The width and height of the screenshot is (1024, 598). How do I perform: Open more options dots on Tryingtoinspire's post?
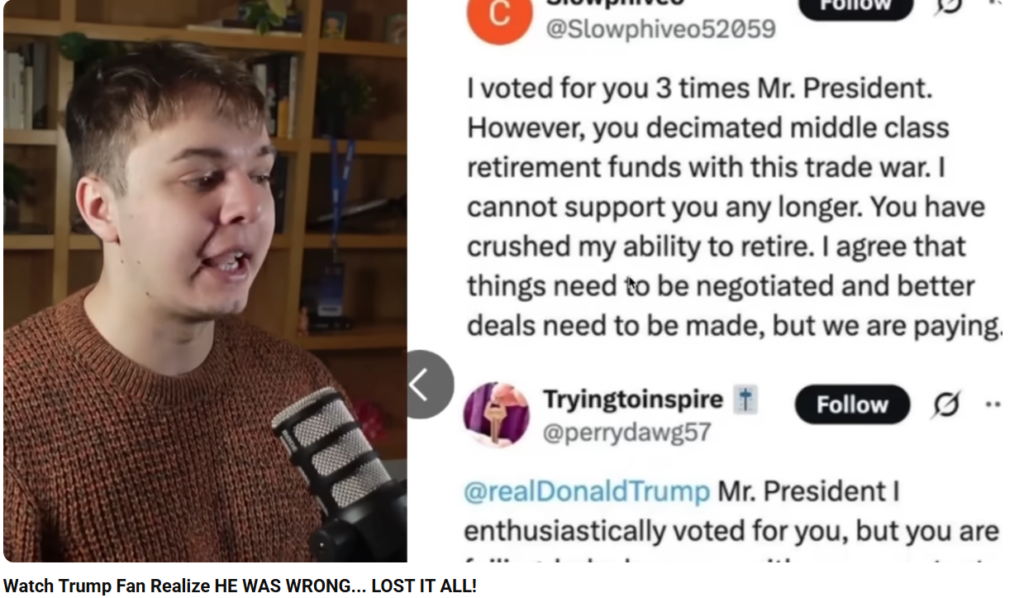pos(993,405)
